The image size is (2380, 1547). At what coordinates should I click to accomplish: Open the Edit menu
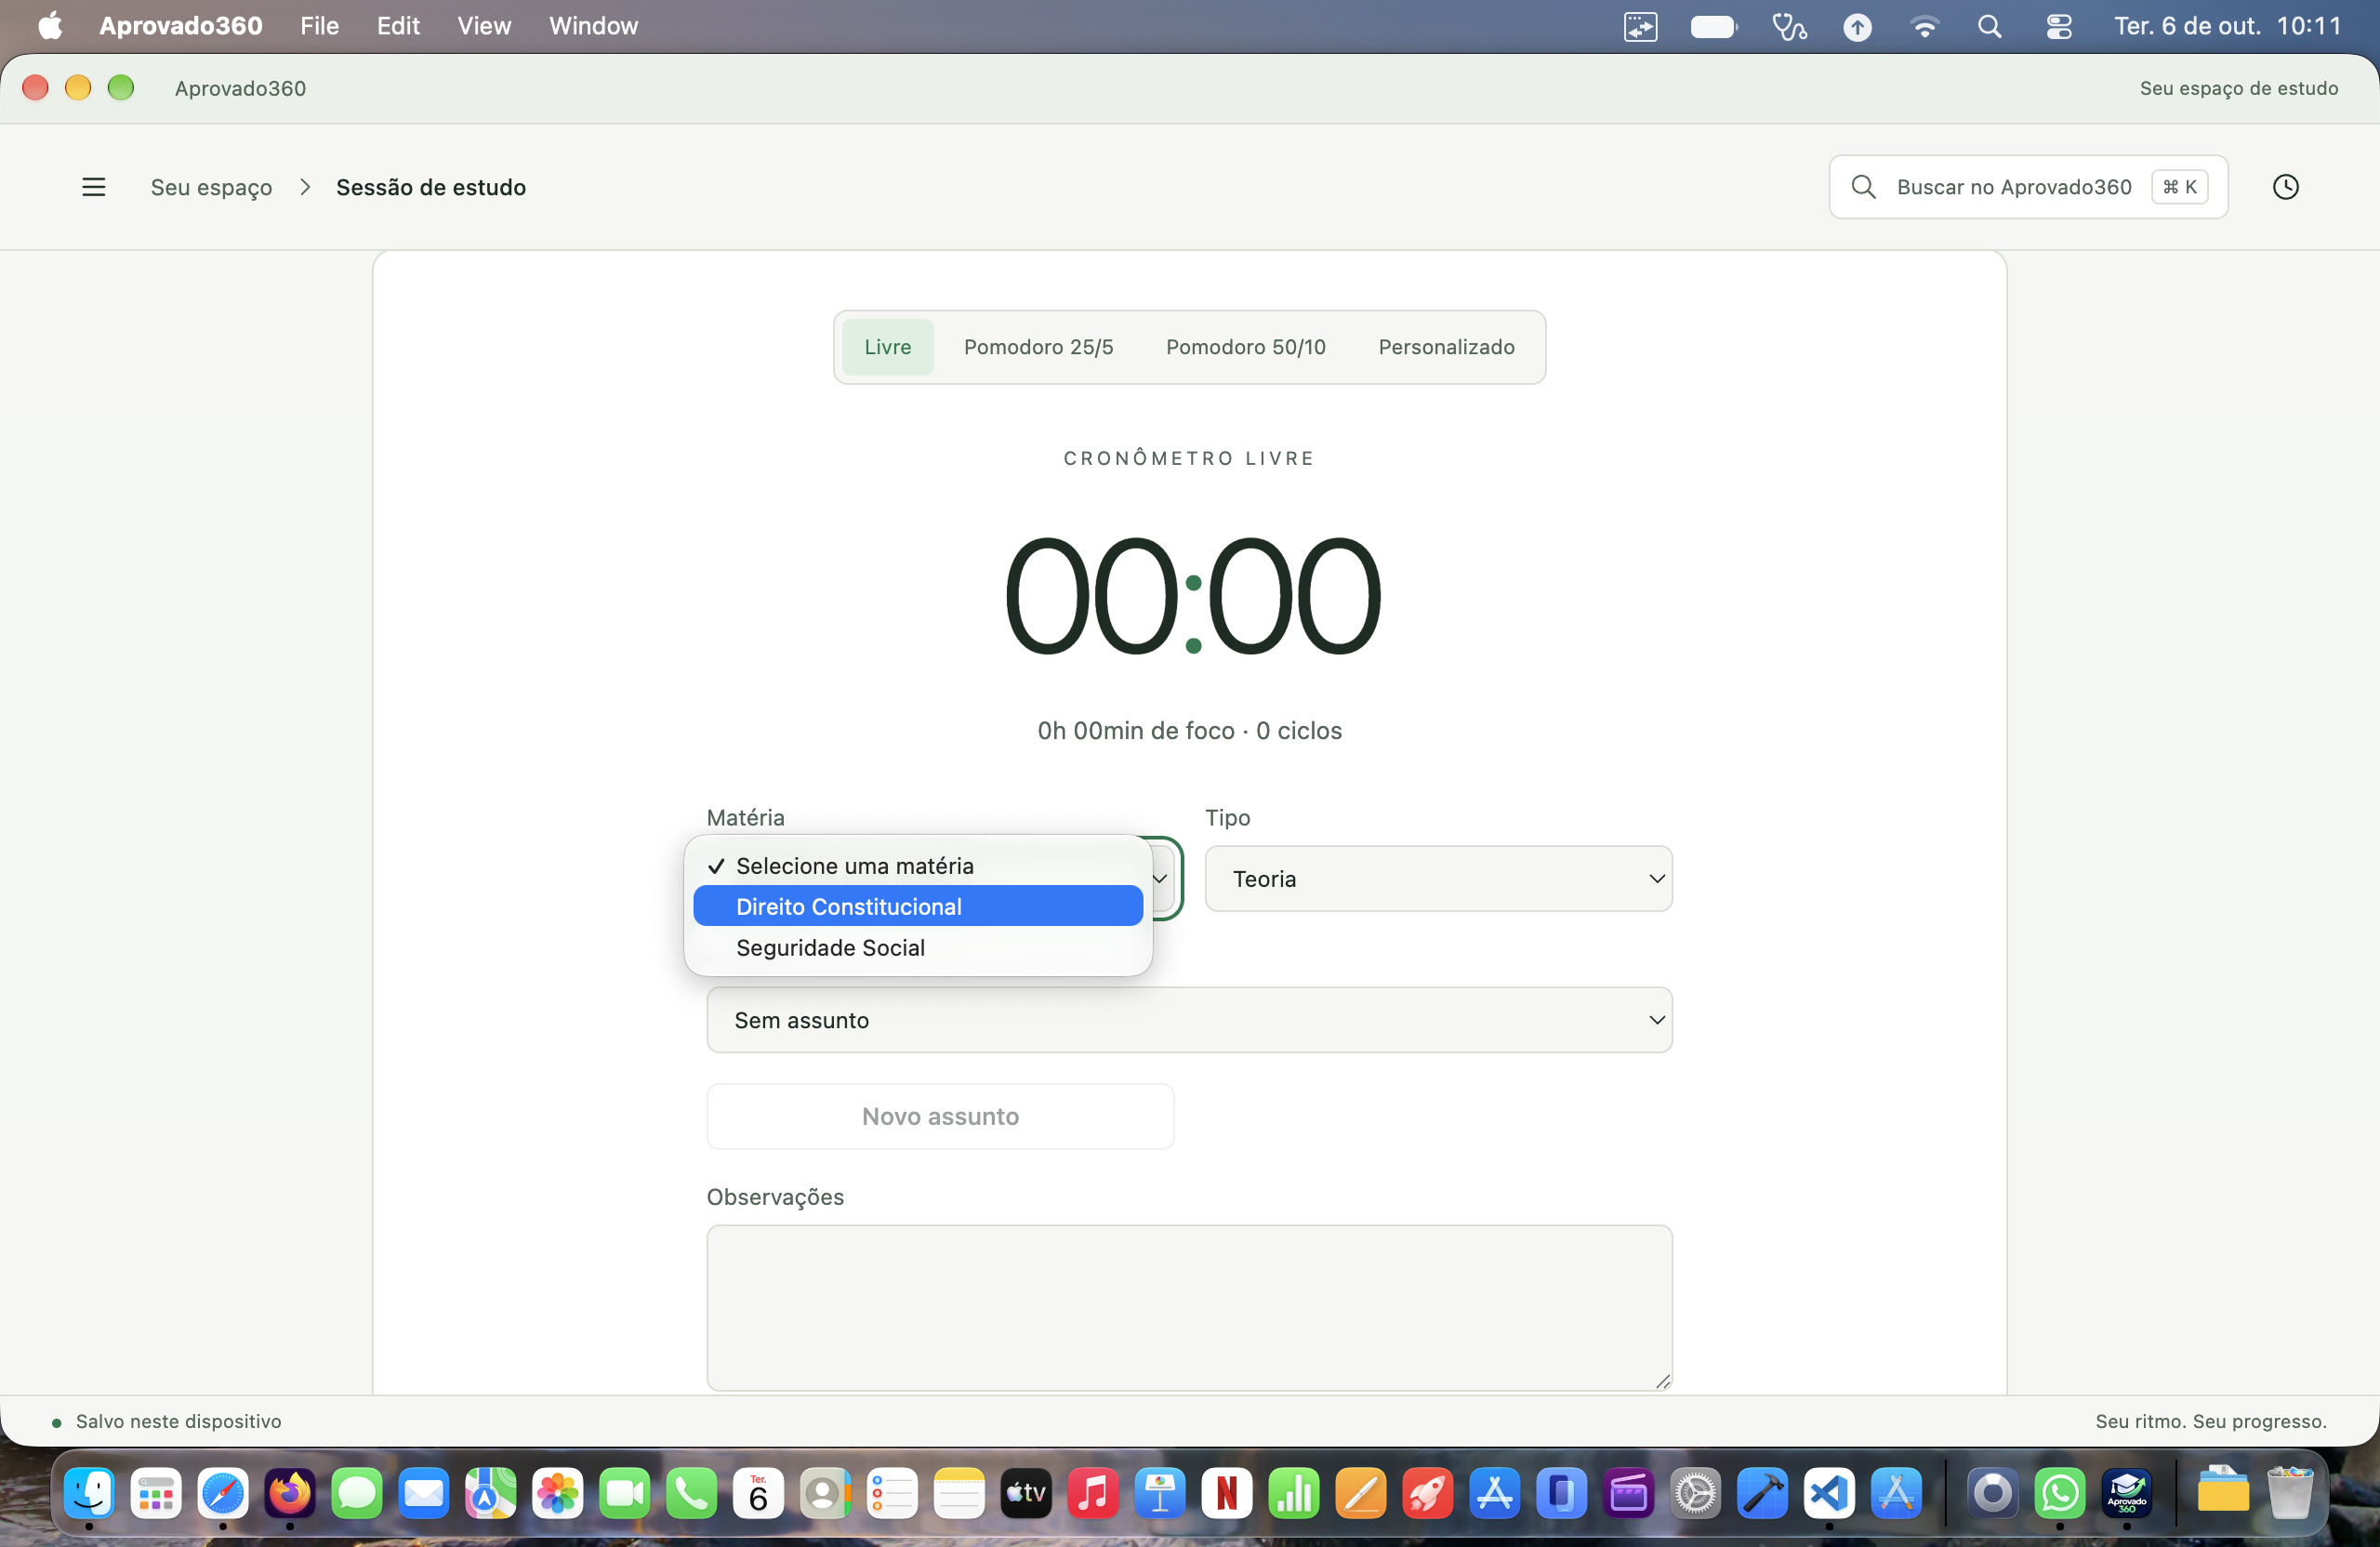398,26
